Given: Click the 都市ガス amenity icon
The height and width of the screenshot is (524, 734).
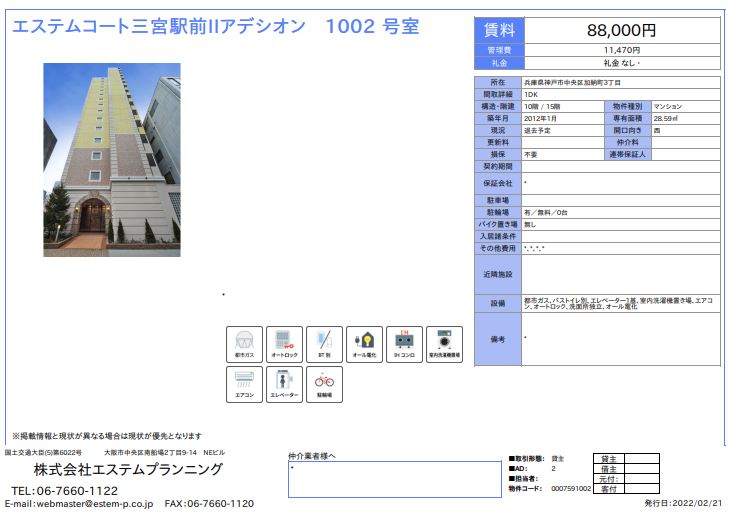Looking at the screenshot, I should 244,345.
